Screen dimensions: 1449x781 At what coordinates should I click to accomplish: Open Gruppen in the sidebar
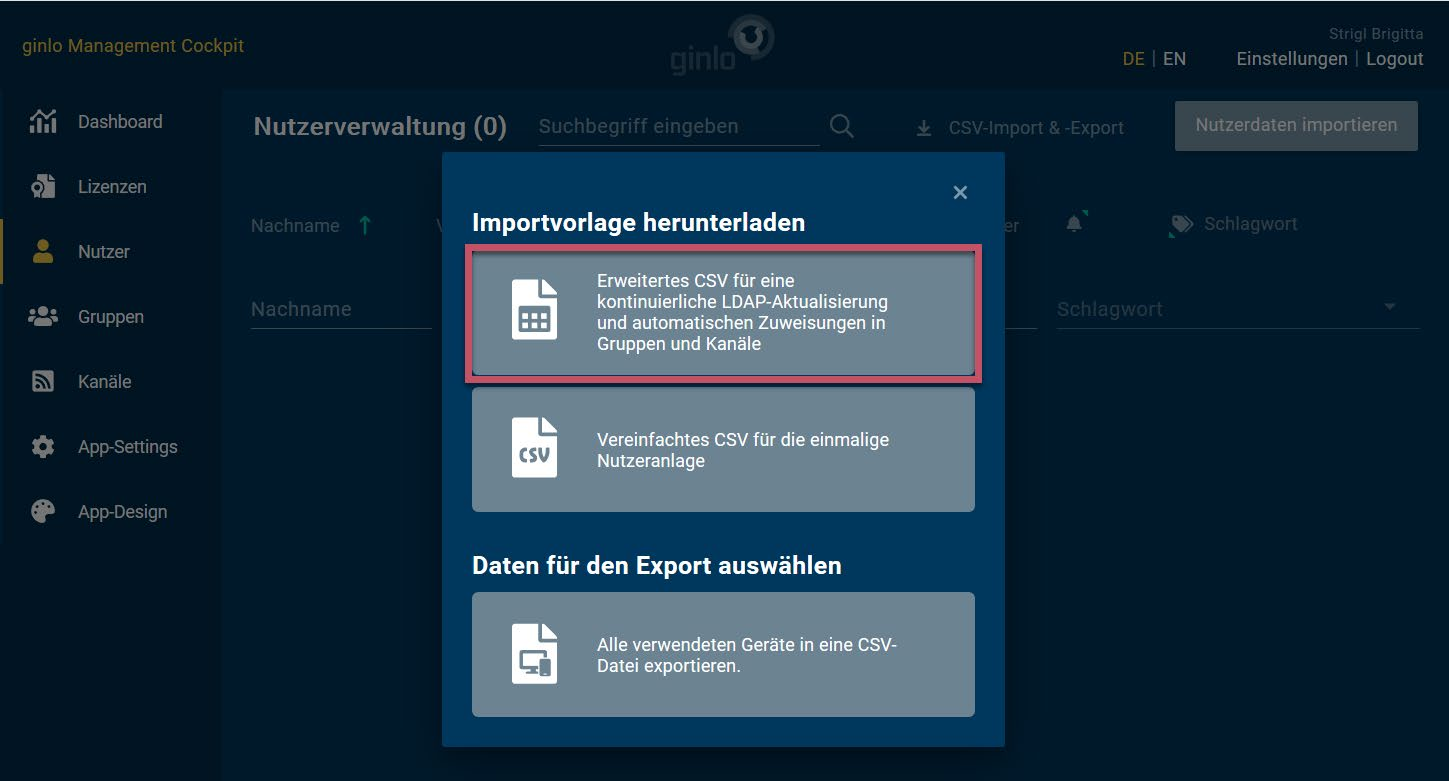pos(110,316)
